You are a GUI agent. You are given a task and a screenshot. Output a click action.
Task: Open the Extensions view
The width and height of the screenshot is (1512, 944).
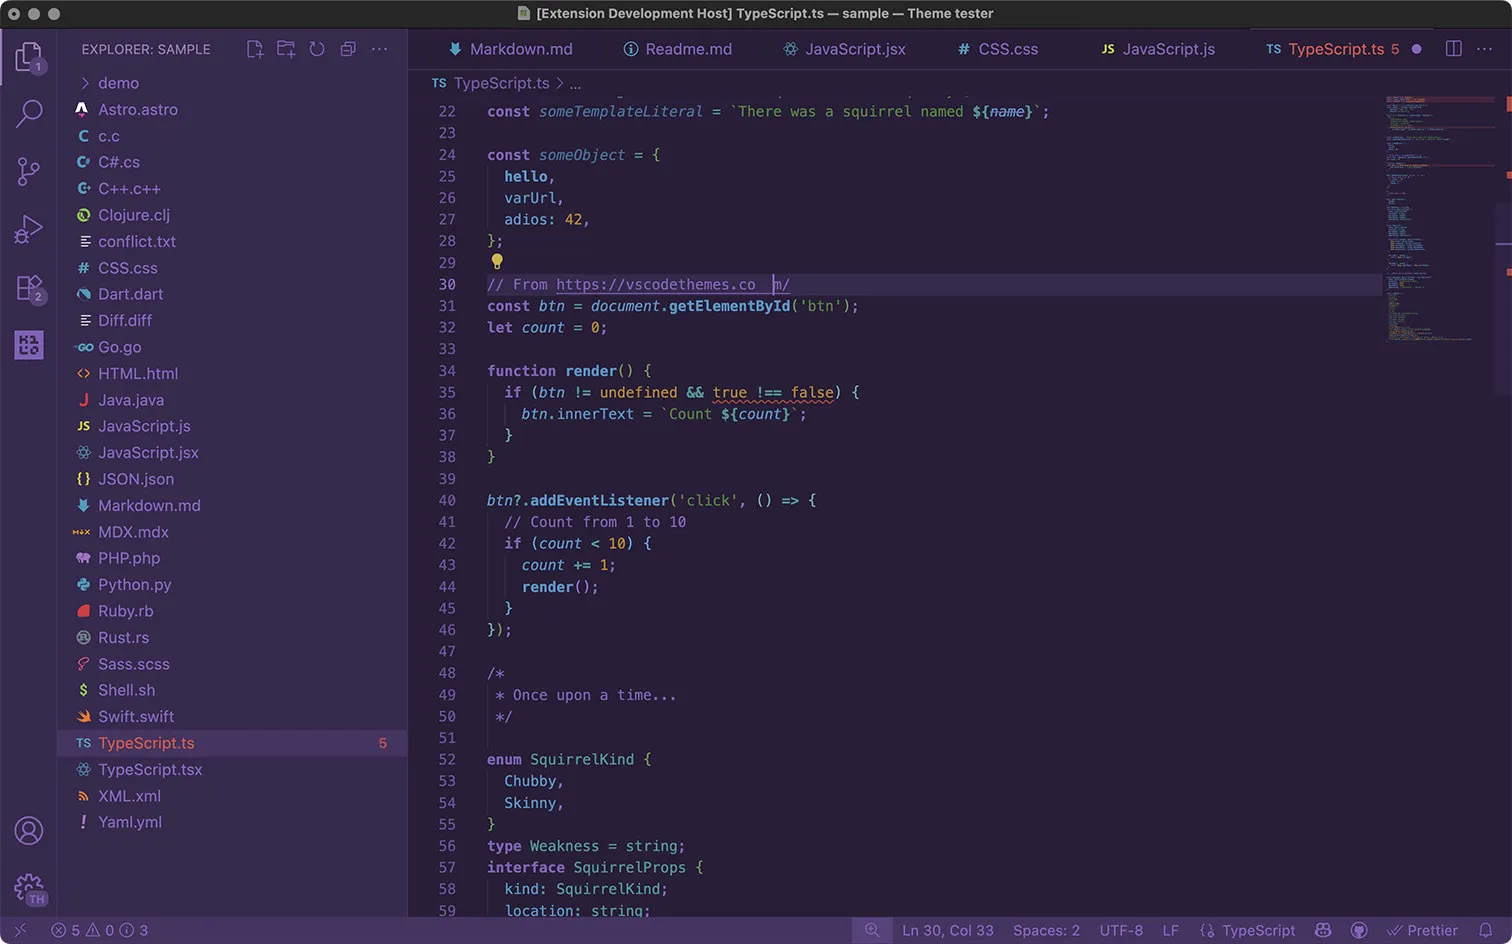(29, 286)
